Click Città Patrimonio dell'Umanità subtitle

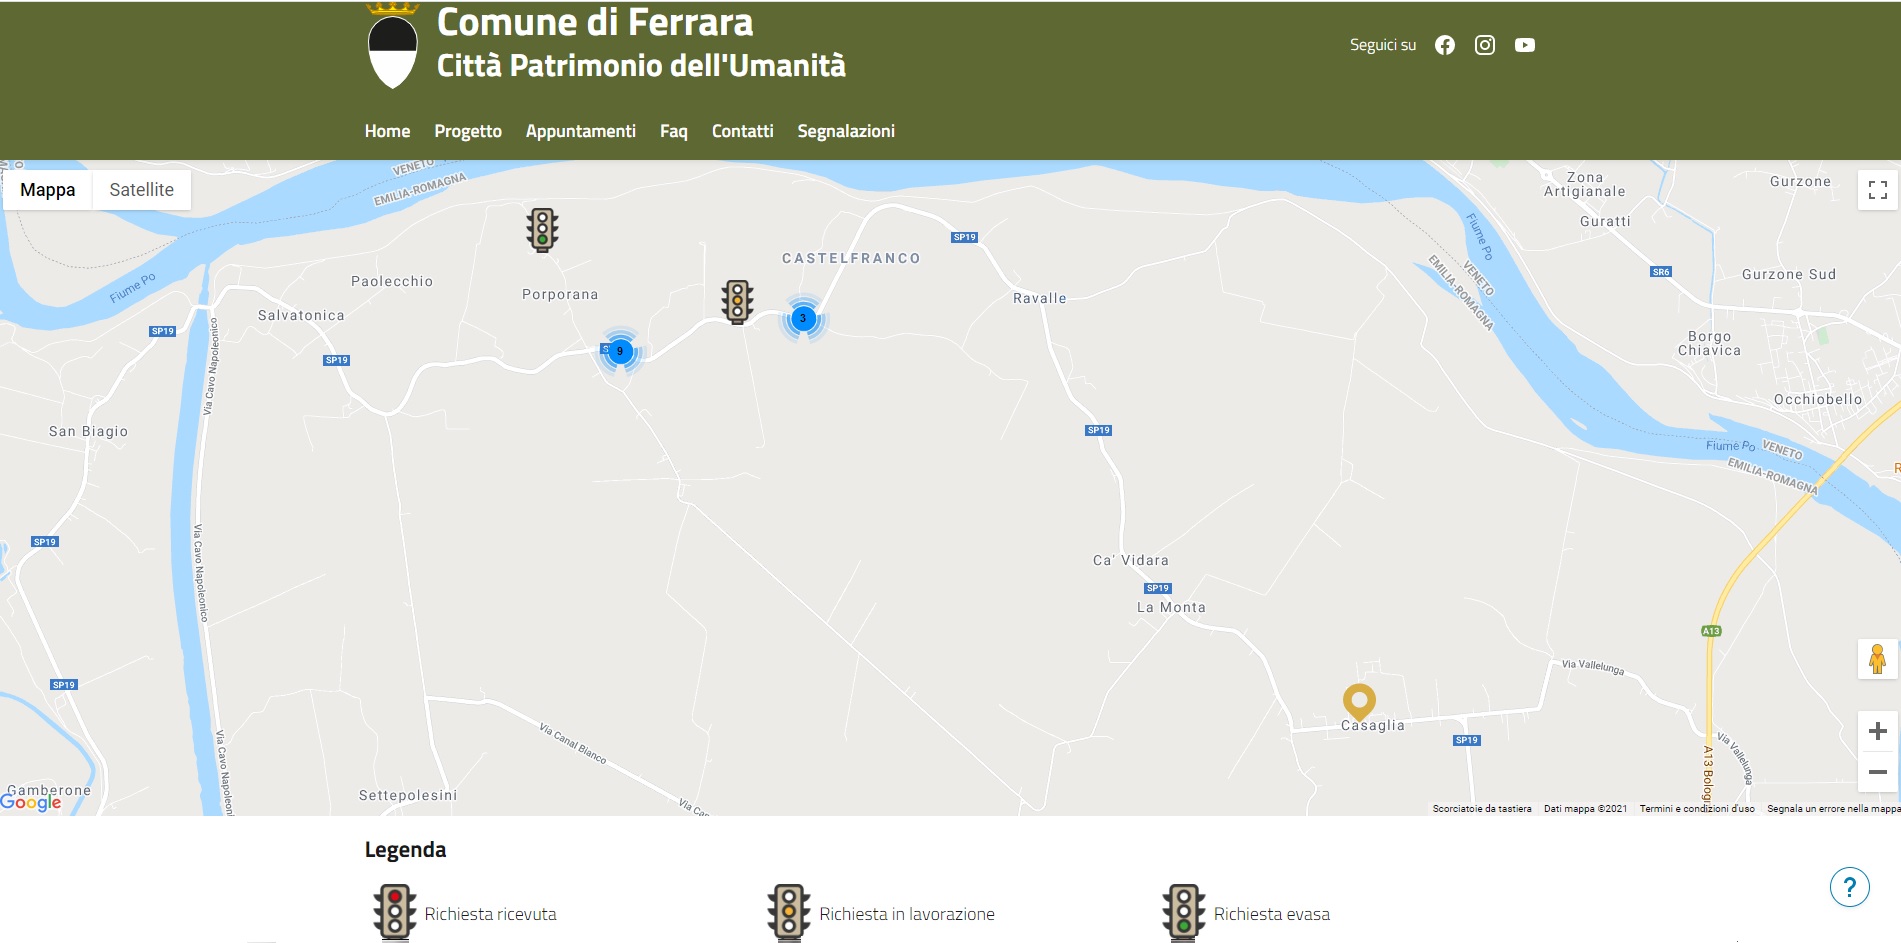(641, 65)
